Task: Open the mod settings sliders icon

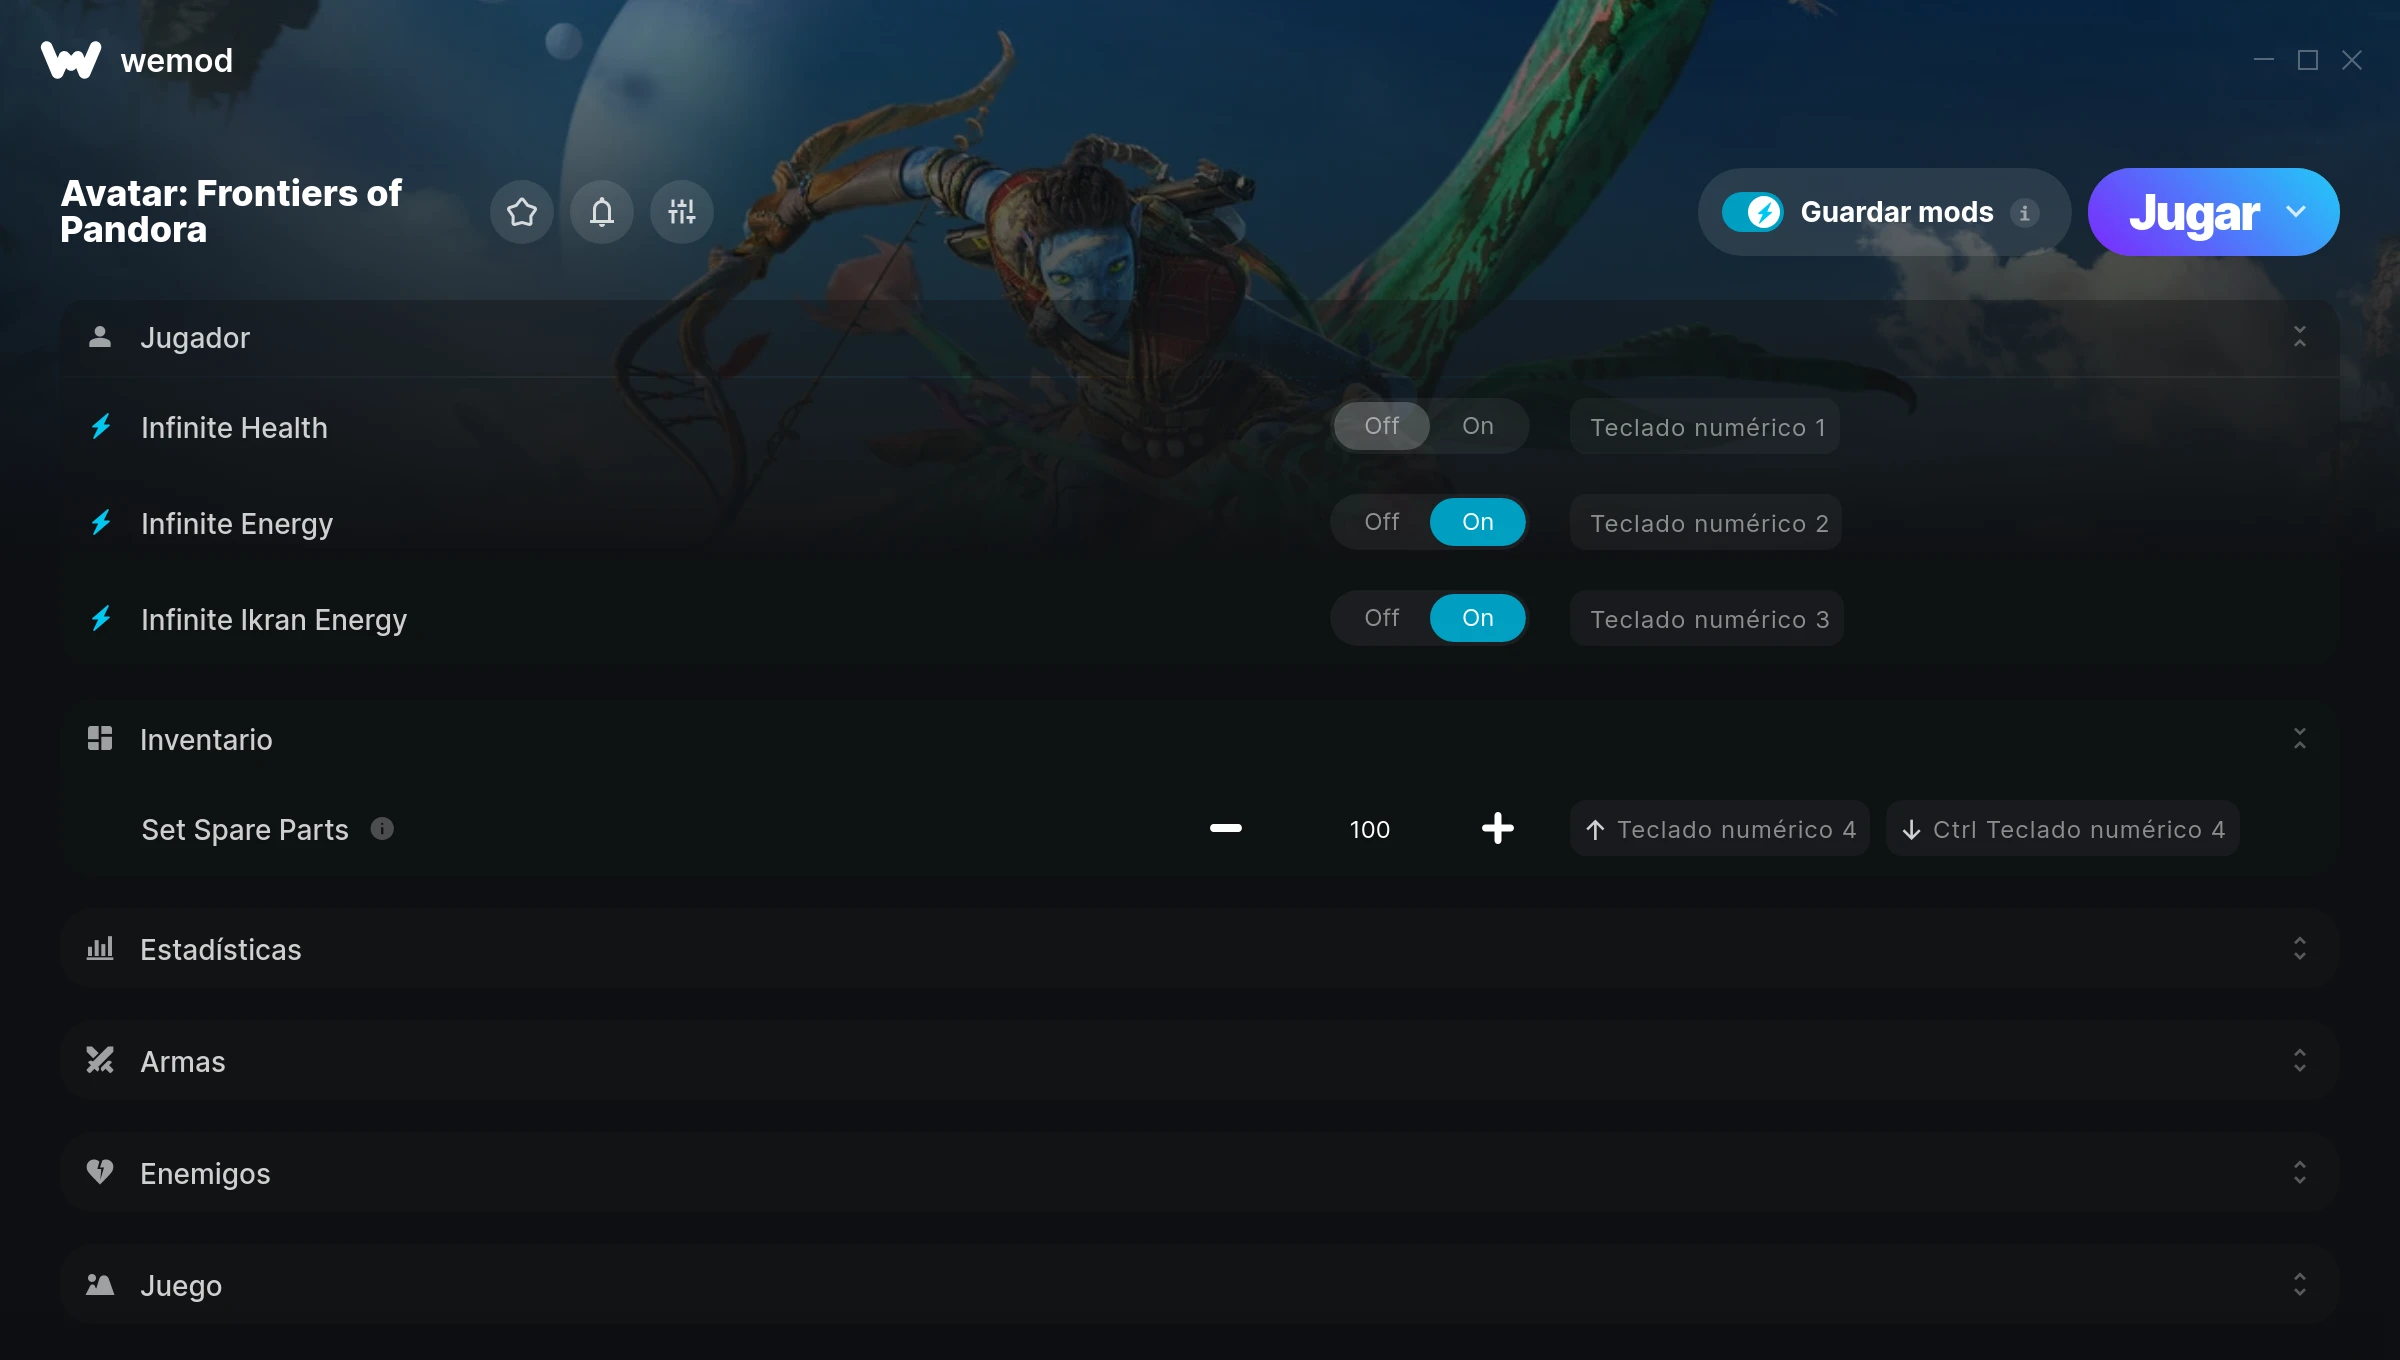Action: pos(682,212)
